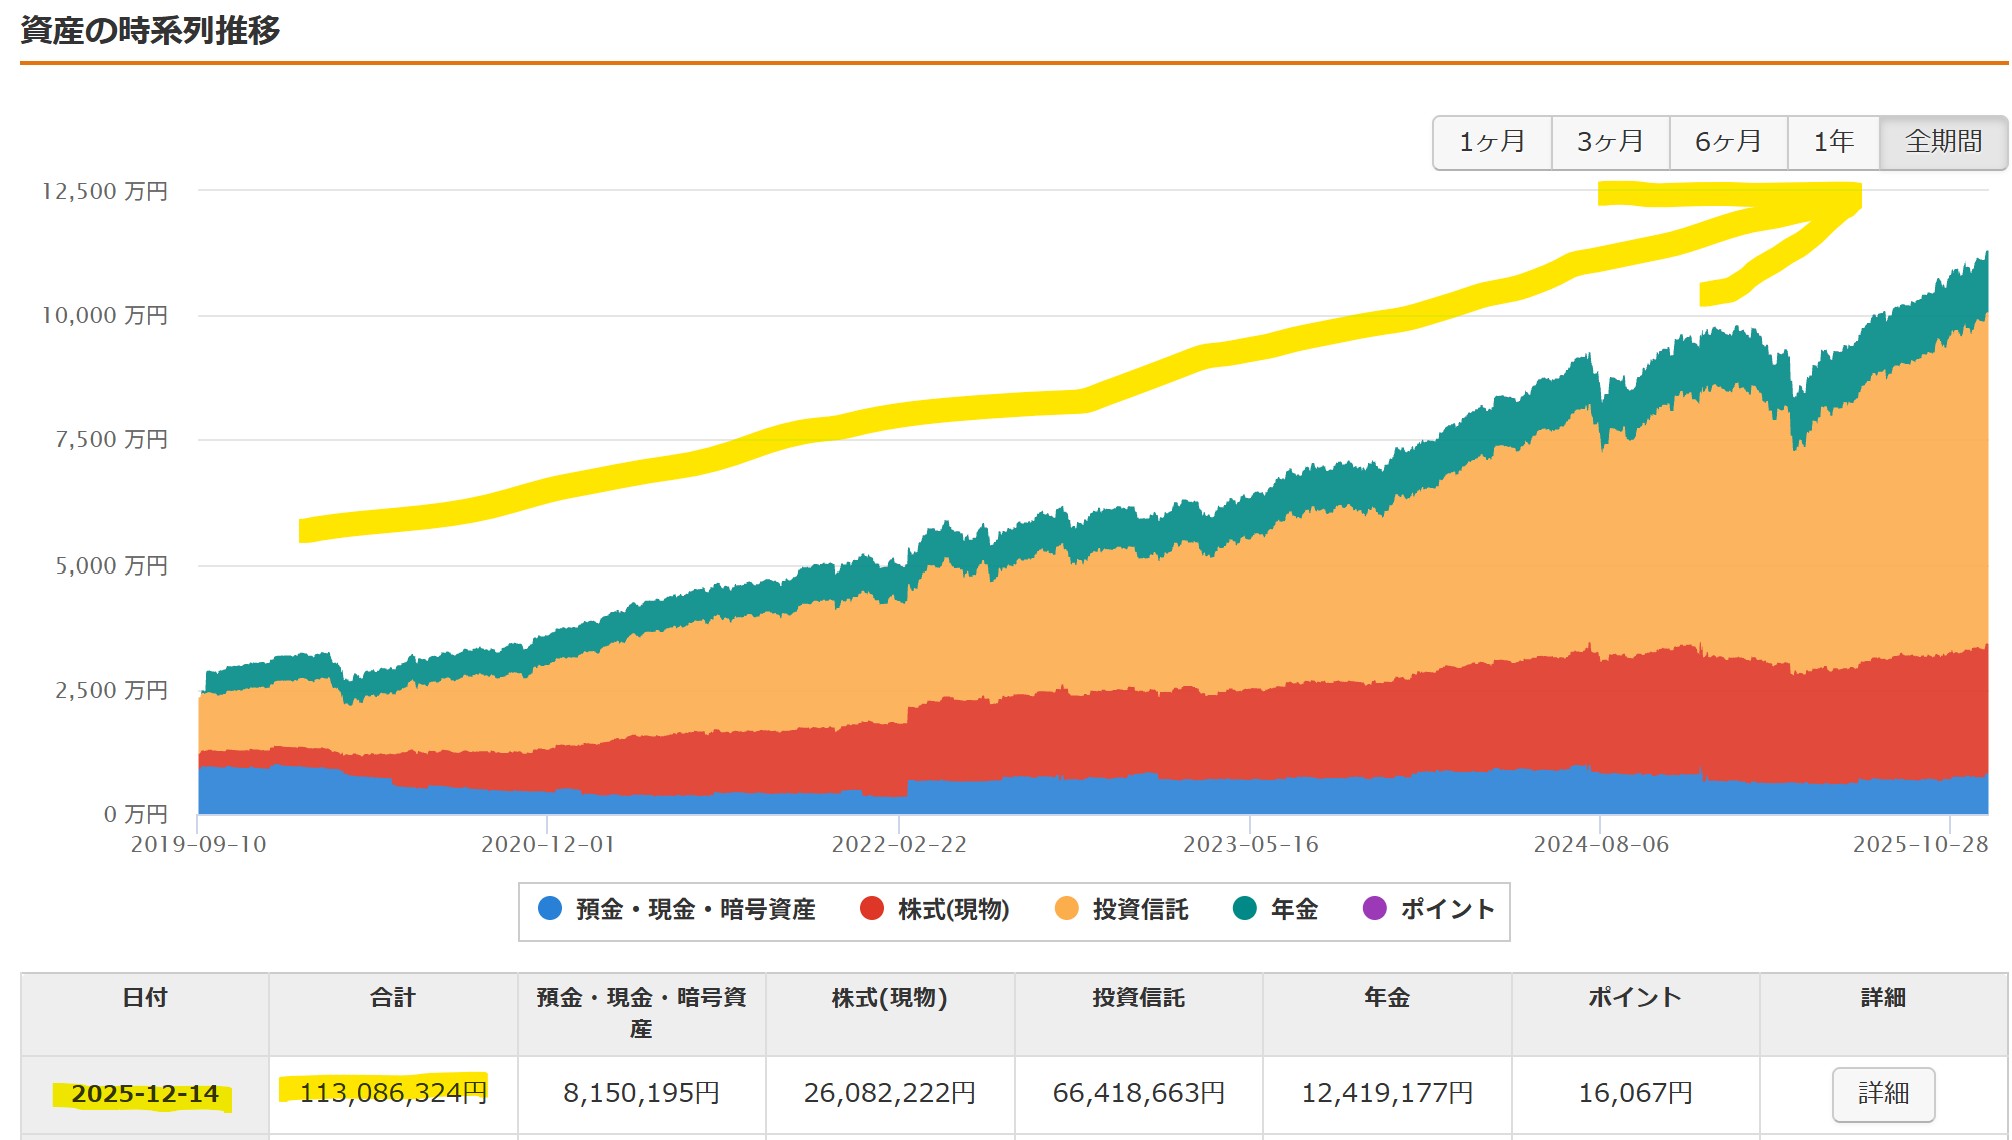Click the 投資信託 table column header
Image resolution: width=2012 pixels, height=1140 pixels.
tap(1138, 997)
